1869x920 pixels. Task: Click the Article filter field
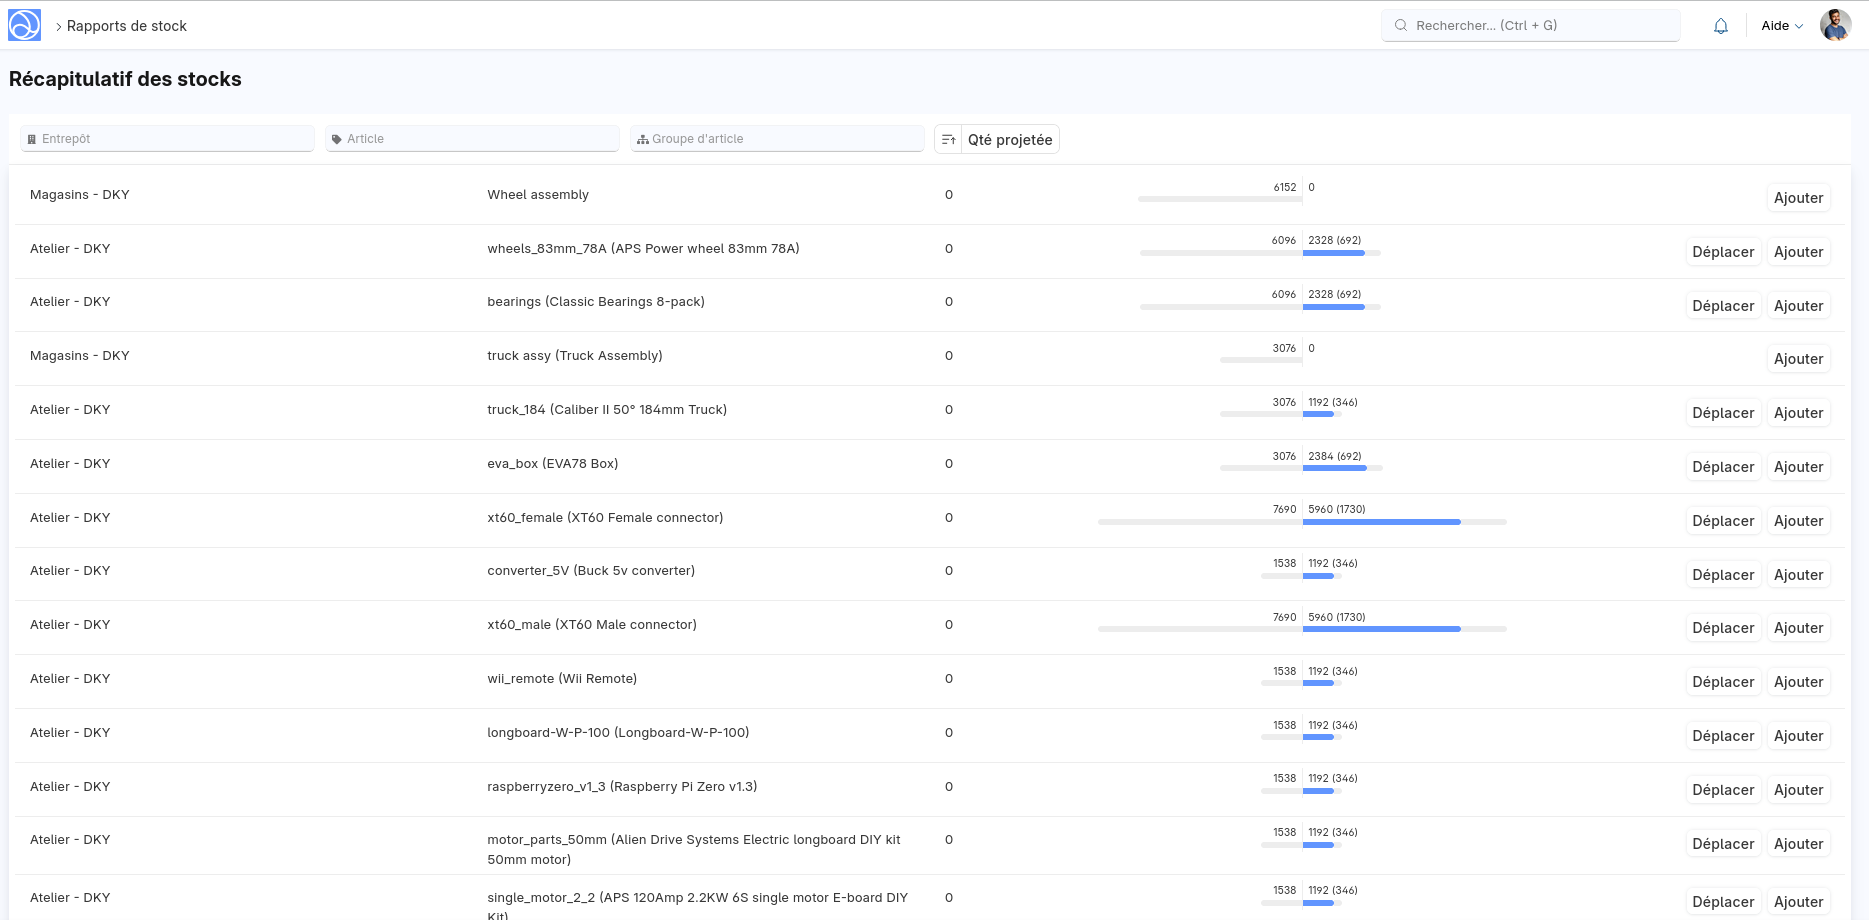click(x=472, y=139)
